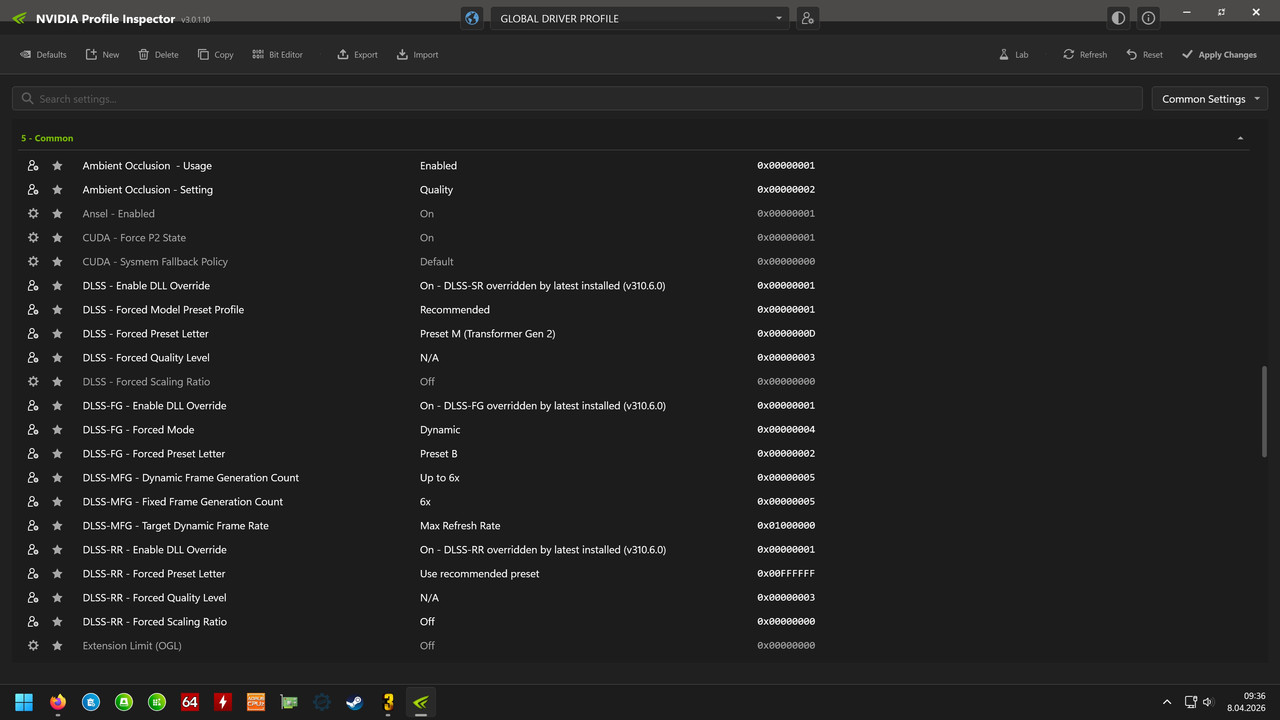Click the settings list vertical scrollbar
The height and width of the screenshot is (720, 1280).
(x=1264, y=411)
